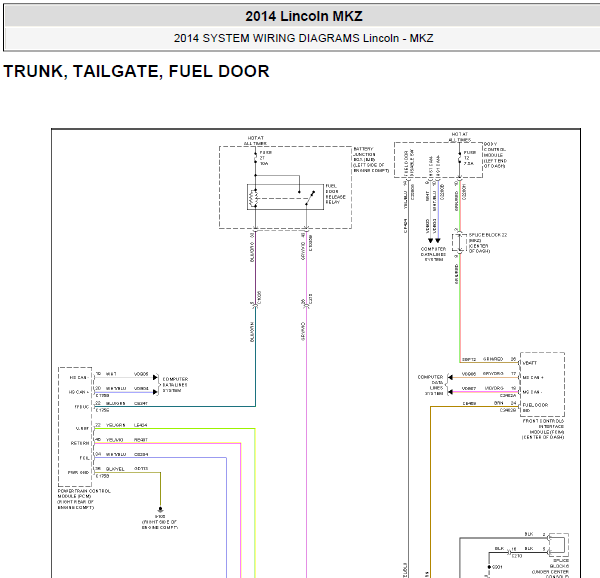
Task: Click the relay switch contact symbol
Action: tap(310, 198)
